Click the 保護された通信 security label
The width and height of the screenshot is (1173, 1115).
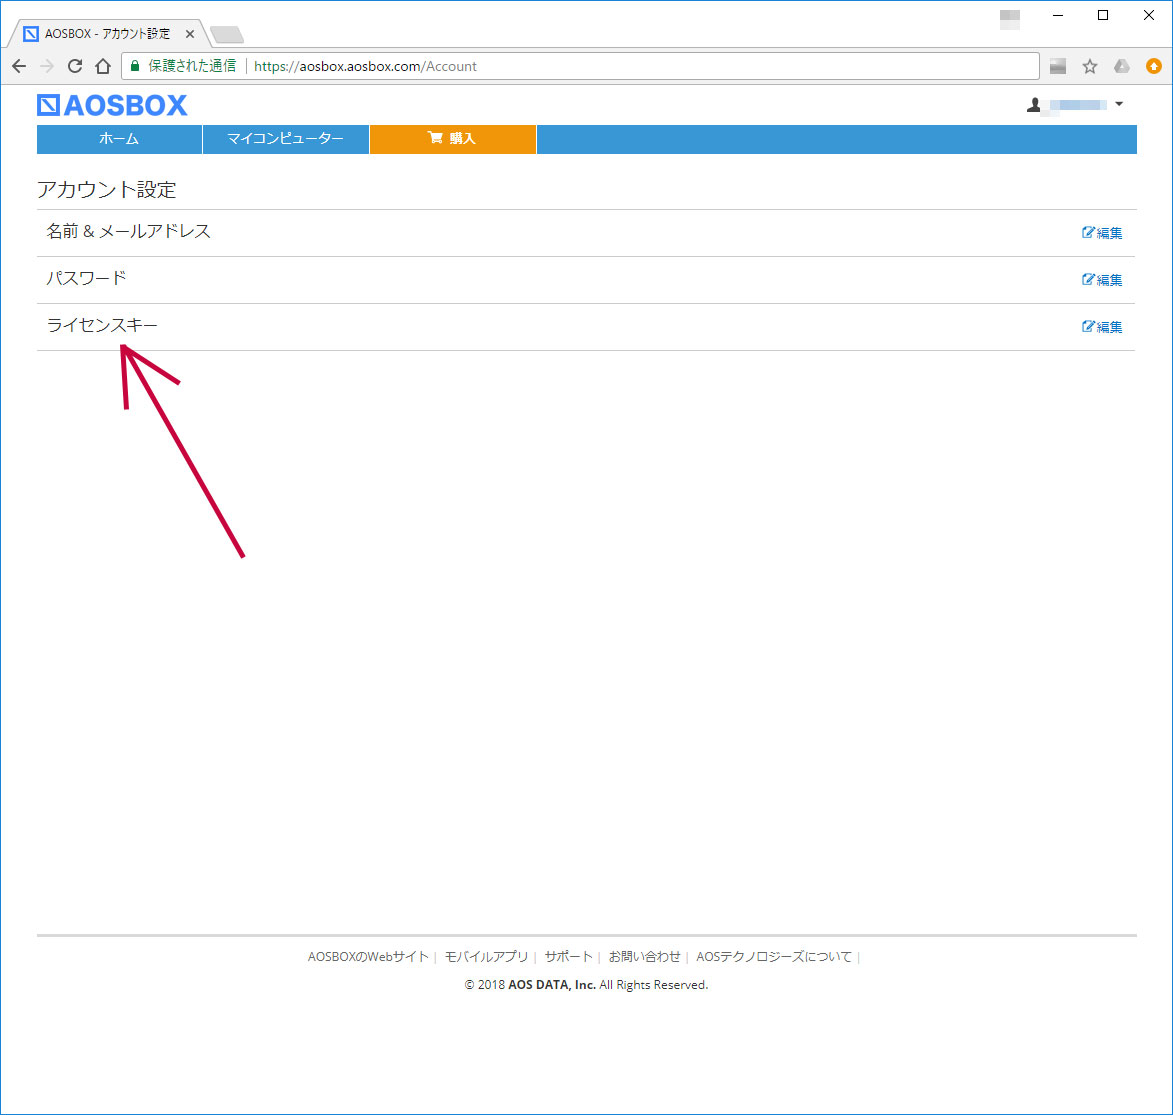[192, 66]
